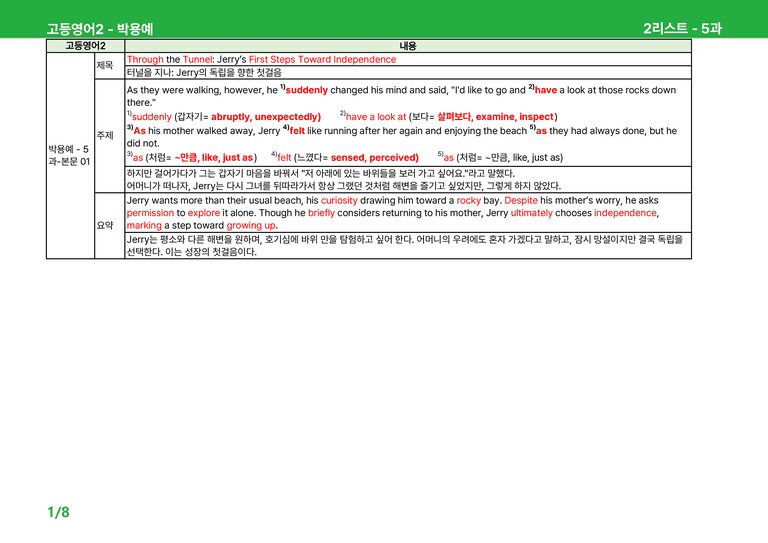
Task: Click the bold red word suddenly
Action: (x=307, y=90)
